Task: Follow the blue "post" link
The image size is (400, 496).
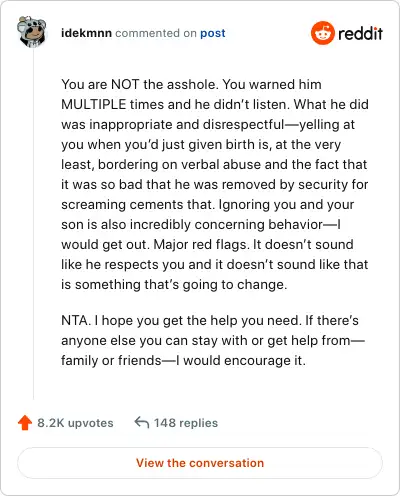Action: tap(213, 34)
